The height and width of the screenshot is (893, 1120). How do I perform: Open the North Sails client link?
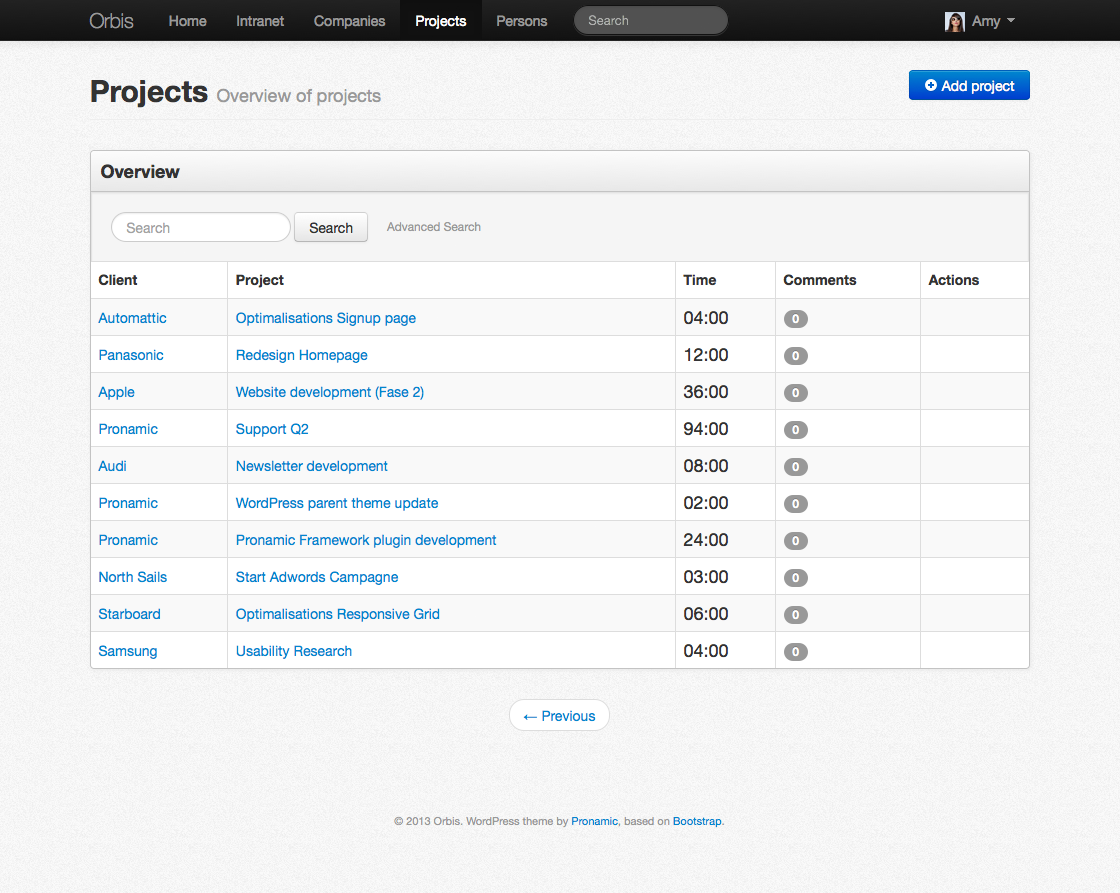(133, 577)
